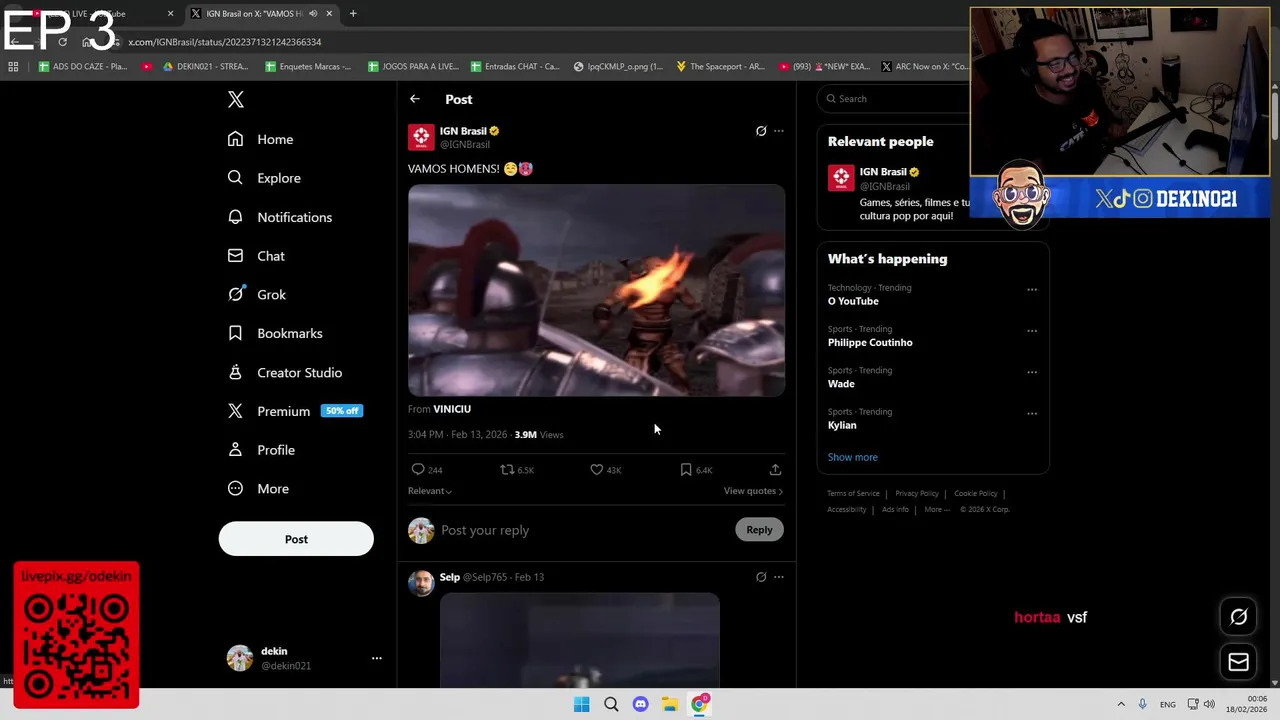
Task: Open The Spaceport bookmark
Action: click(720, 67)
